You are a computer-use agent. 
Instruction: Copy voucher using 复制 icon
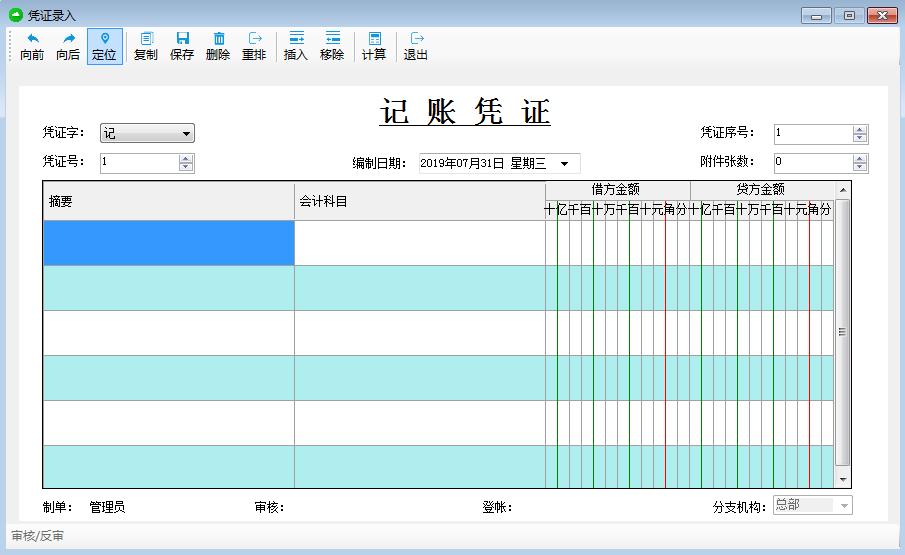tap(145, 46)
